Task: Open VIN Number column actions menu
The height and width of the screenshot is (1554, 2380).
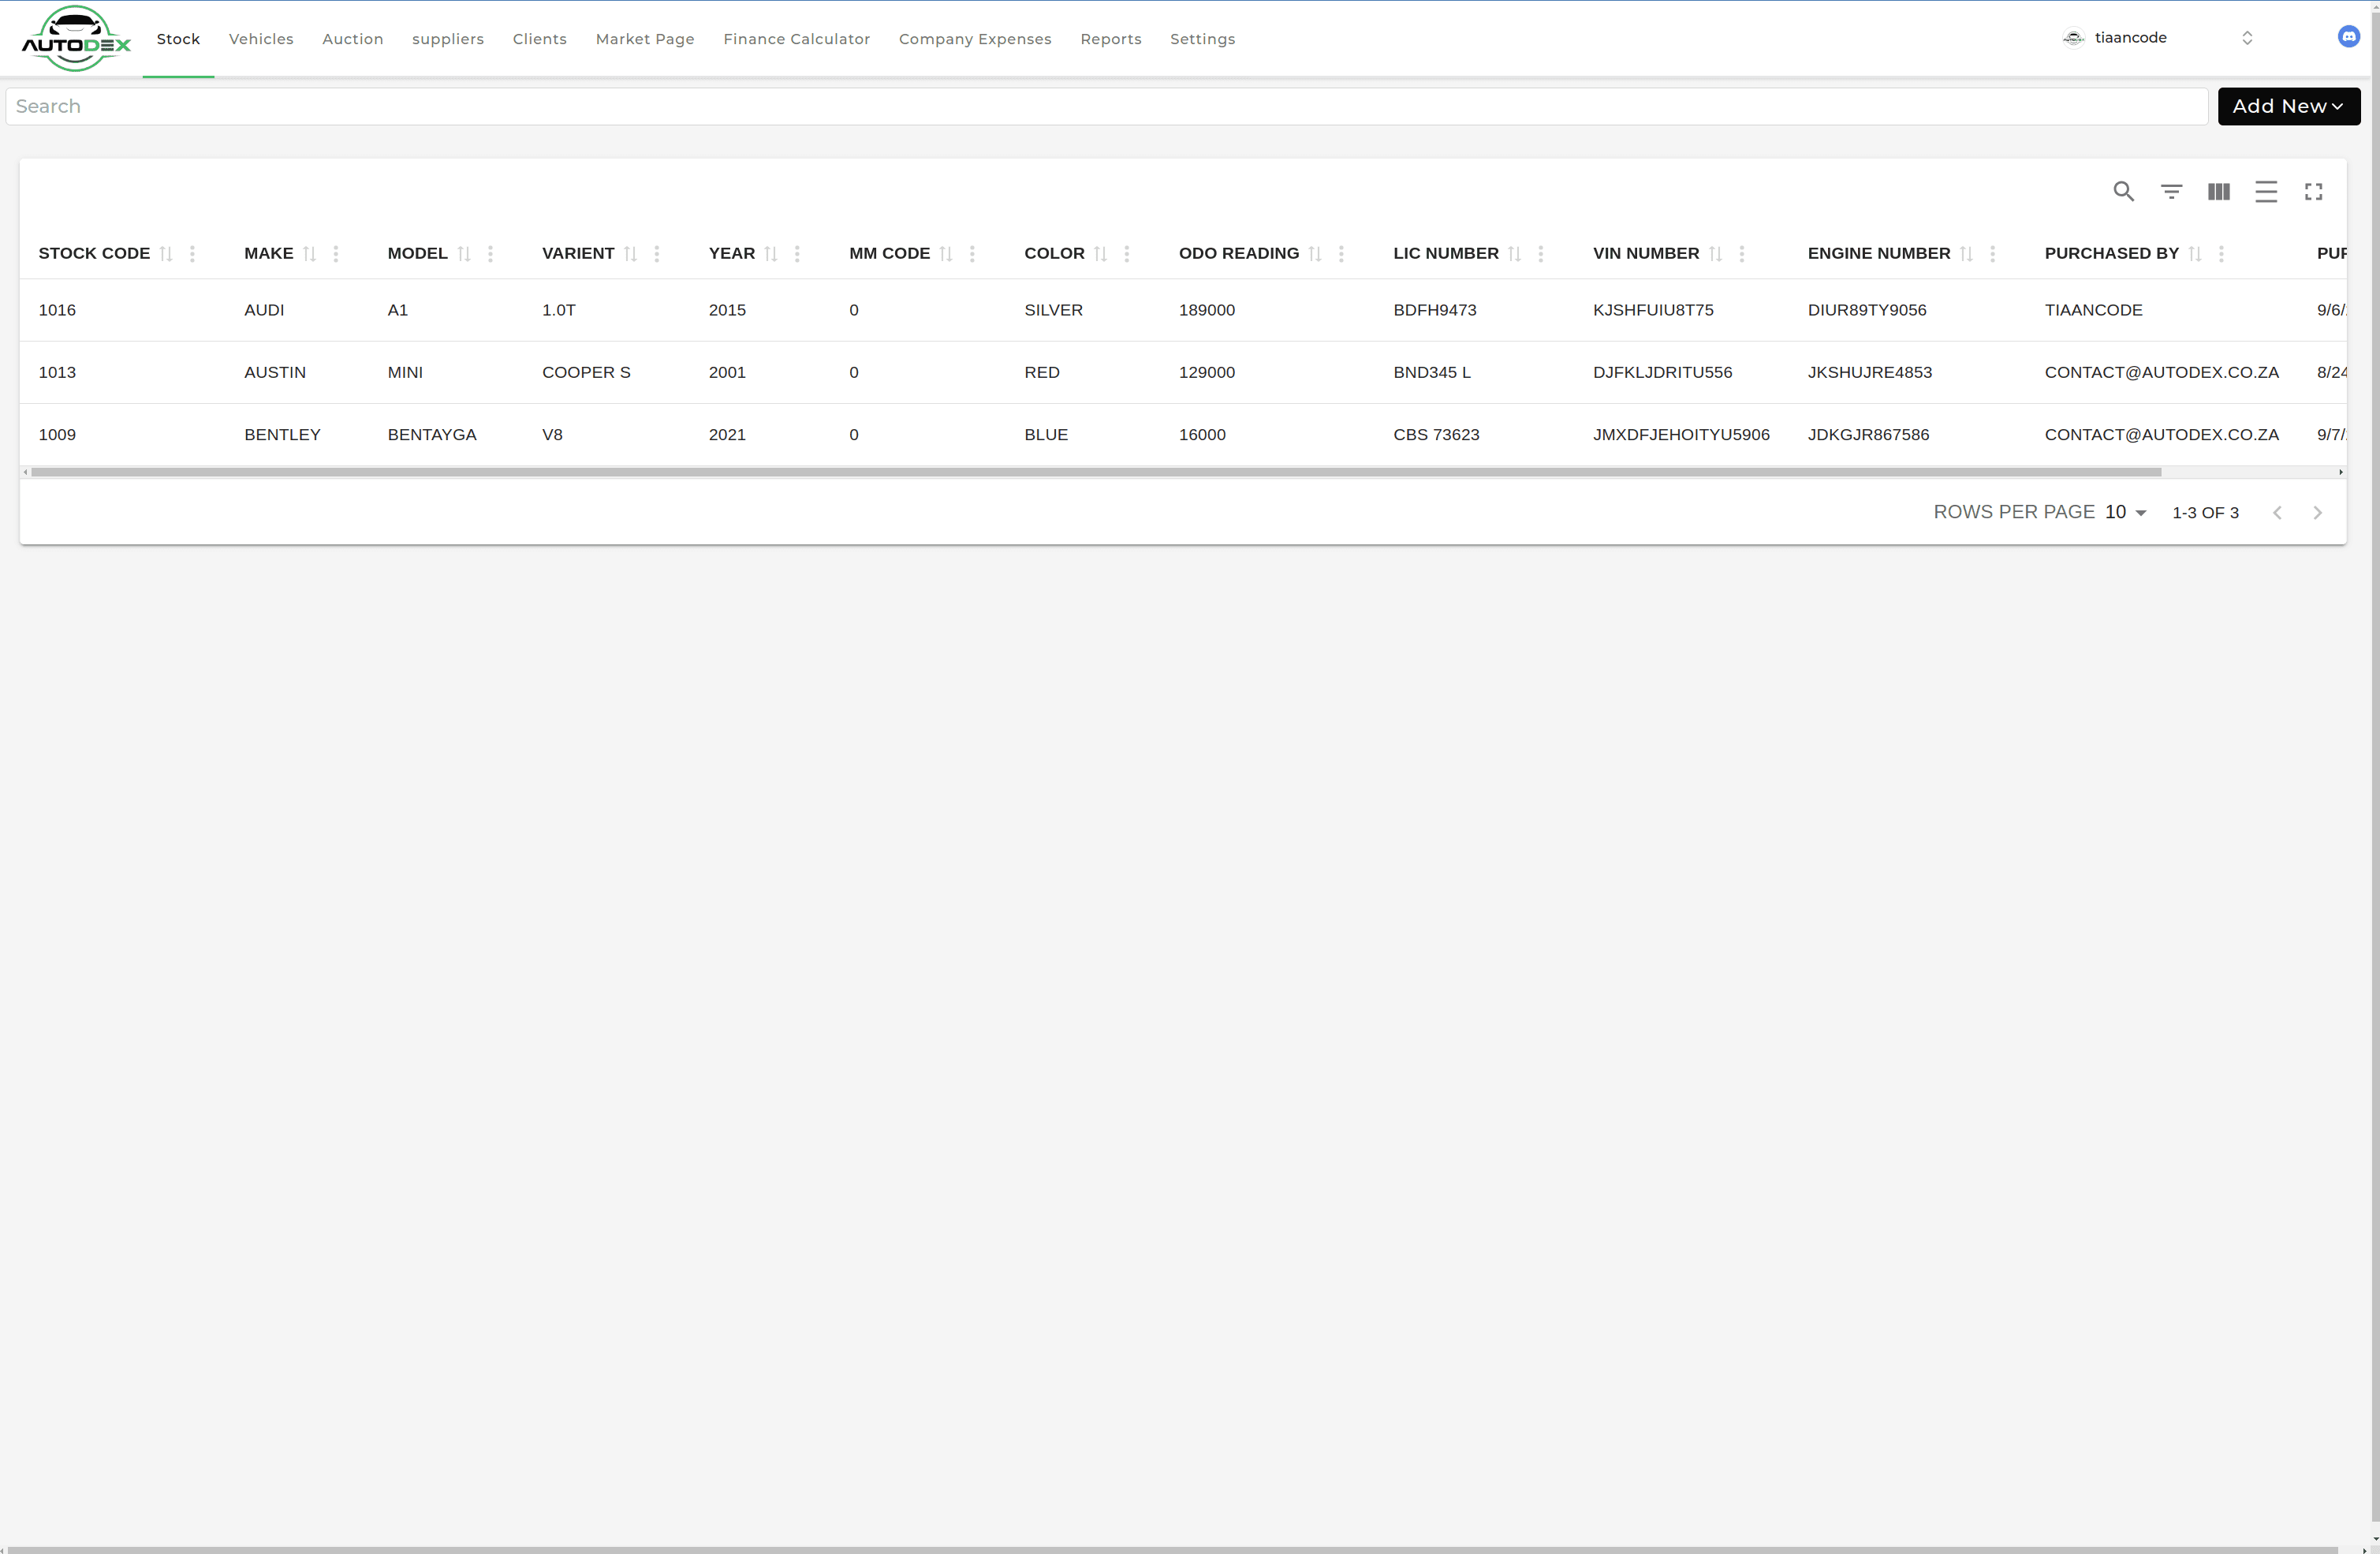Action: (x=1741, y=254)
